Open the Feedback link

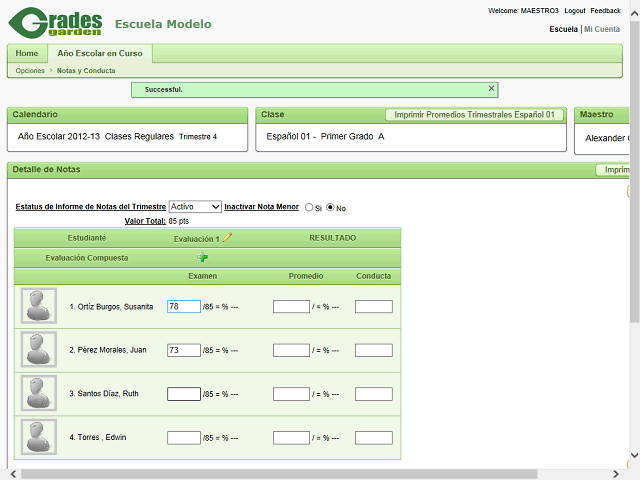(605, 11)
